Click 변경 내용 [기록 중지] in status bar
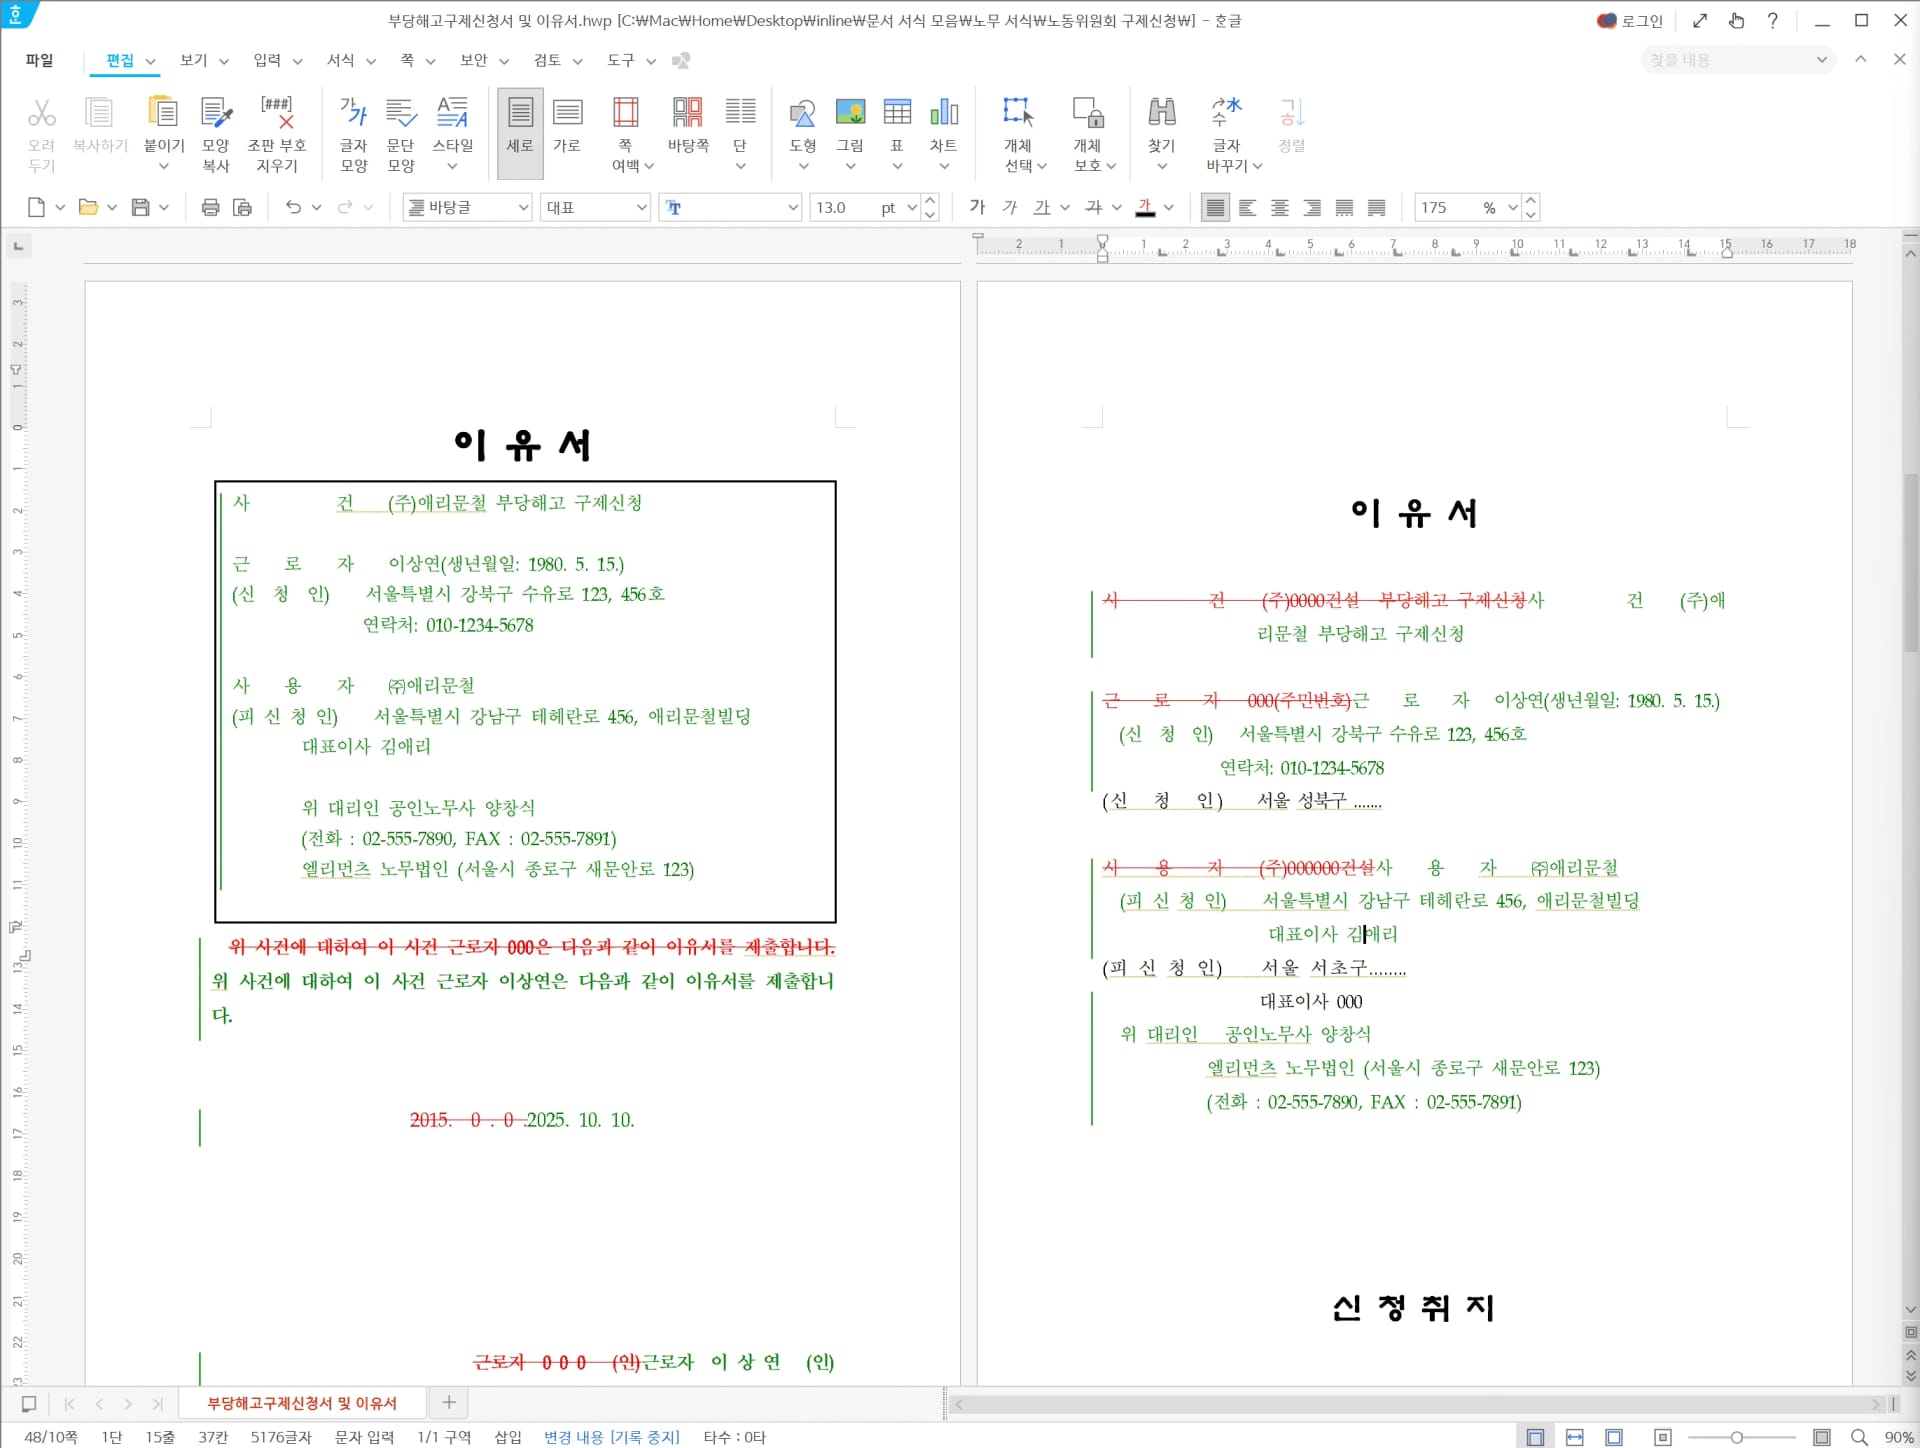This screenshot has width=1920, height=1448. [x=611, y=1437]
